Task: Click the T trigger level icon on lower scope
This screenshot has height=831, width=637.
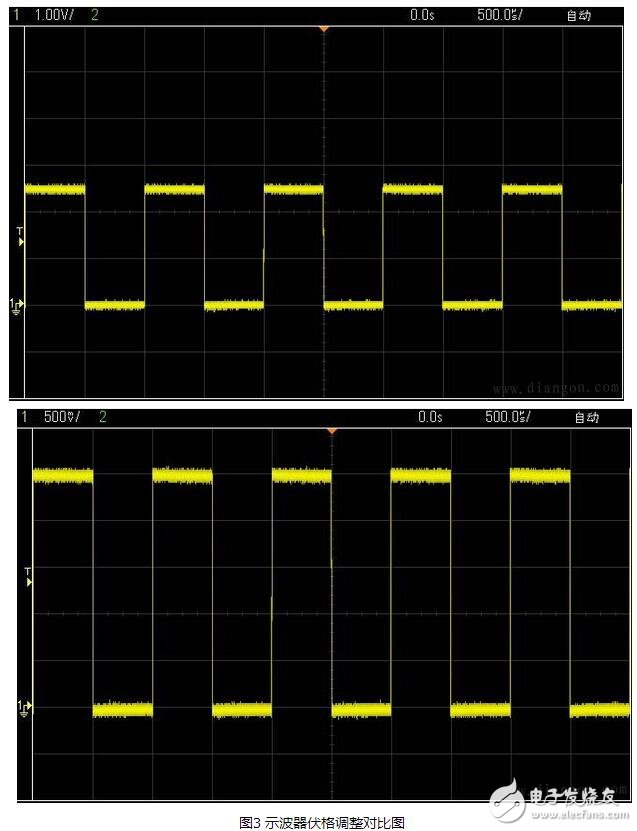Action: pos(28,576)
